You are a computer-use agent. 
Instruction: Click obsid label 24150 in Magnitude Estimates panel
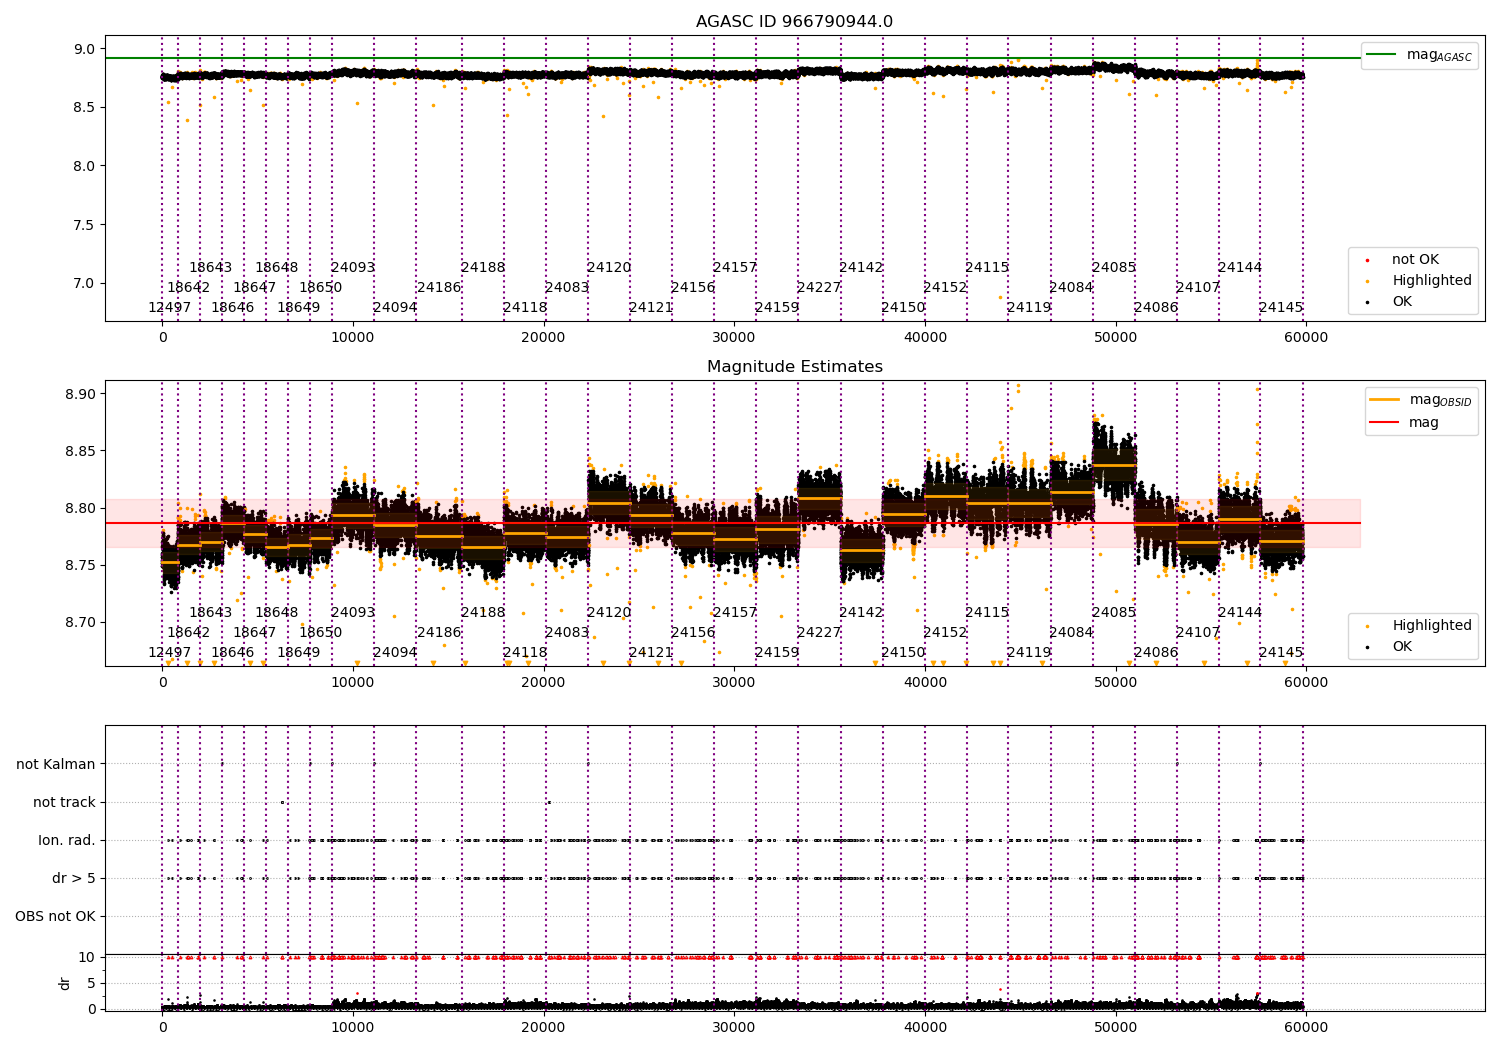tap(903, 653)
